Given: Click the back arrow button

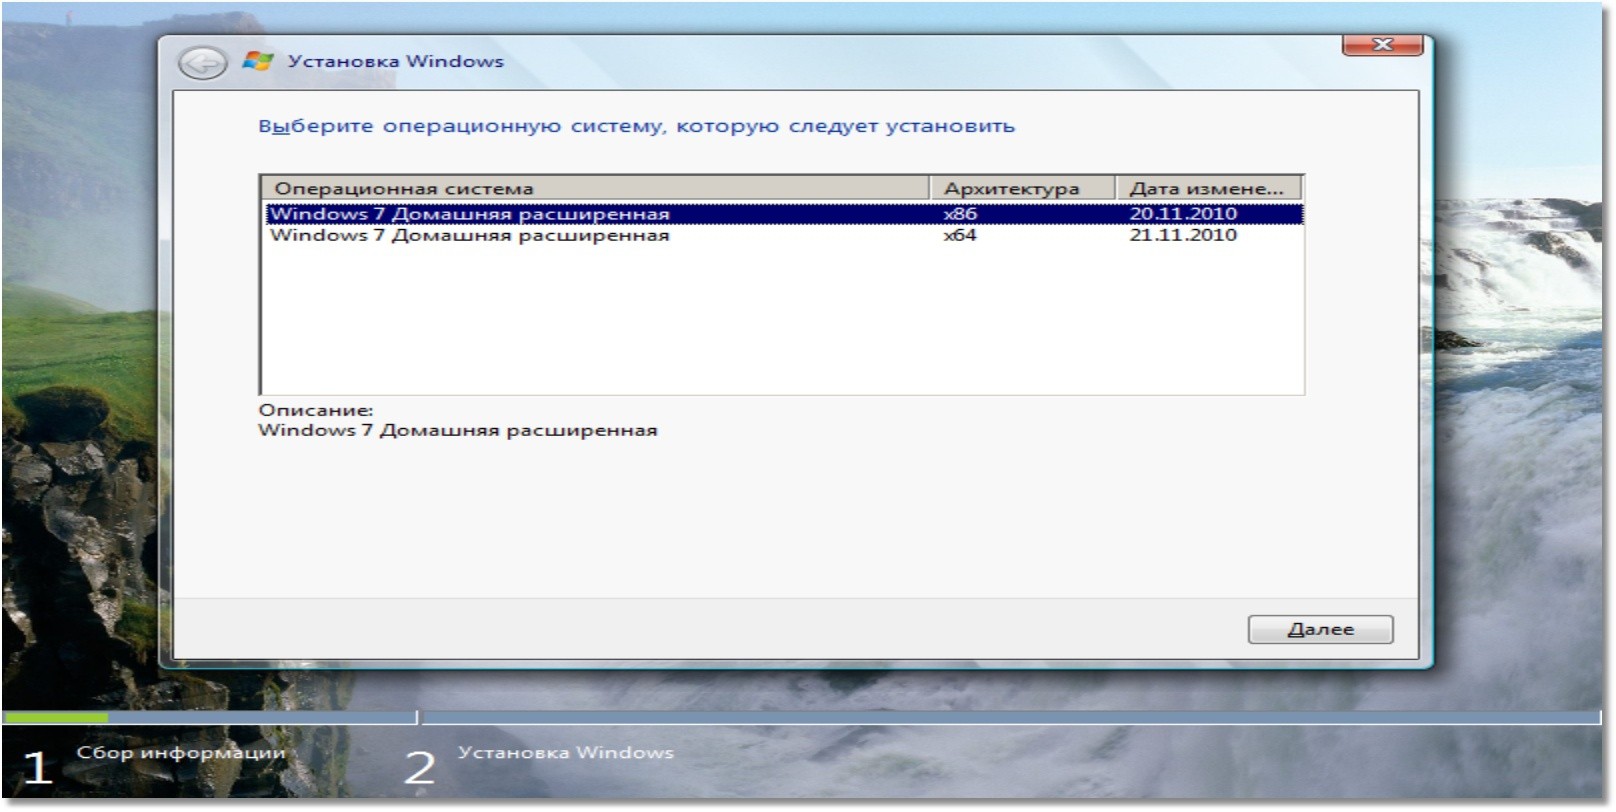Looking at the screenshot, I should [x=203, y=64].
